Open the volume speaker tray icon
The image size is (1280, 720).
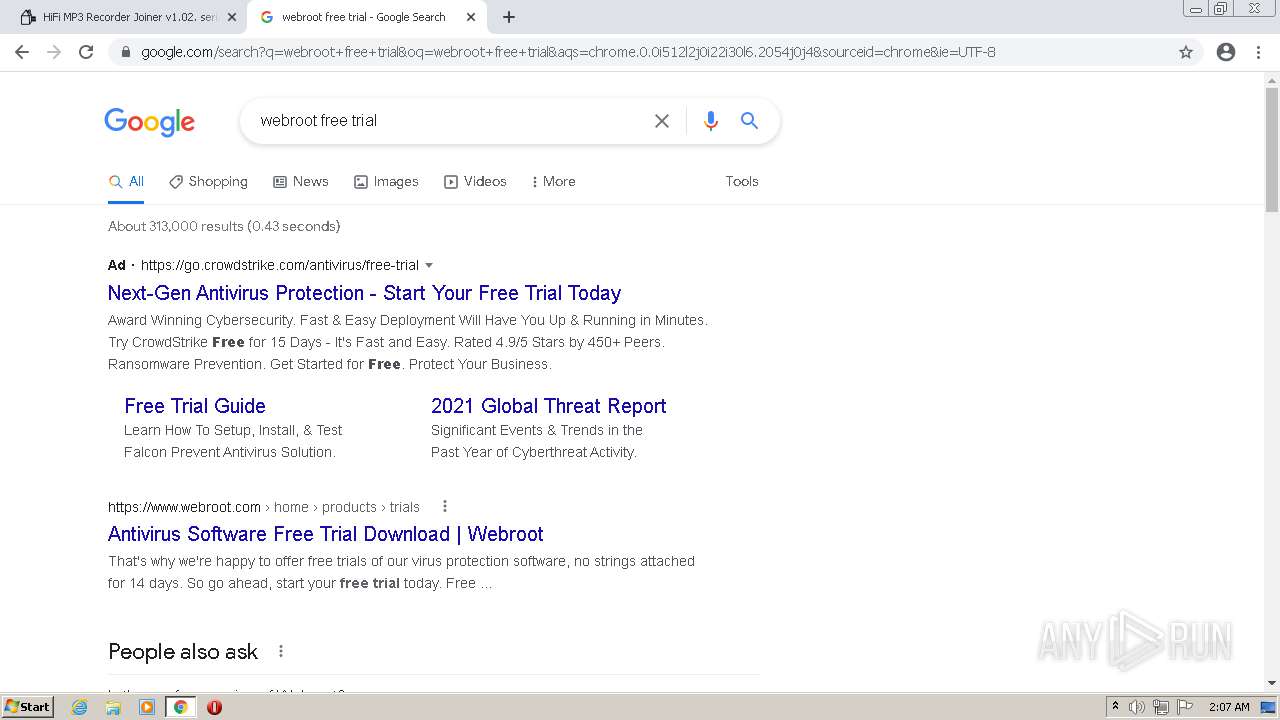click(x=1137, y=707)
